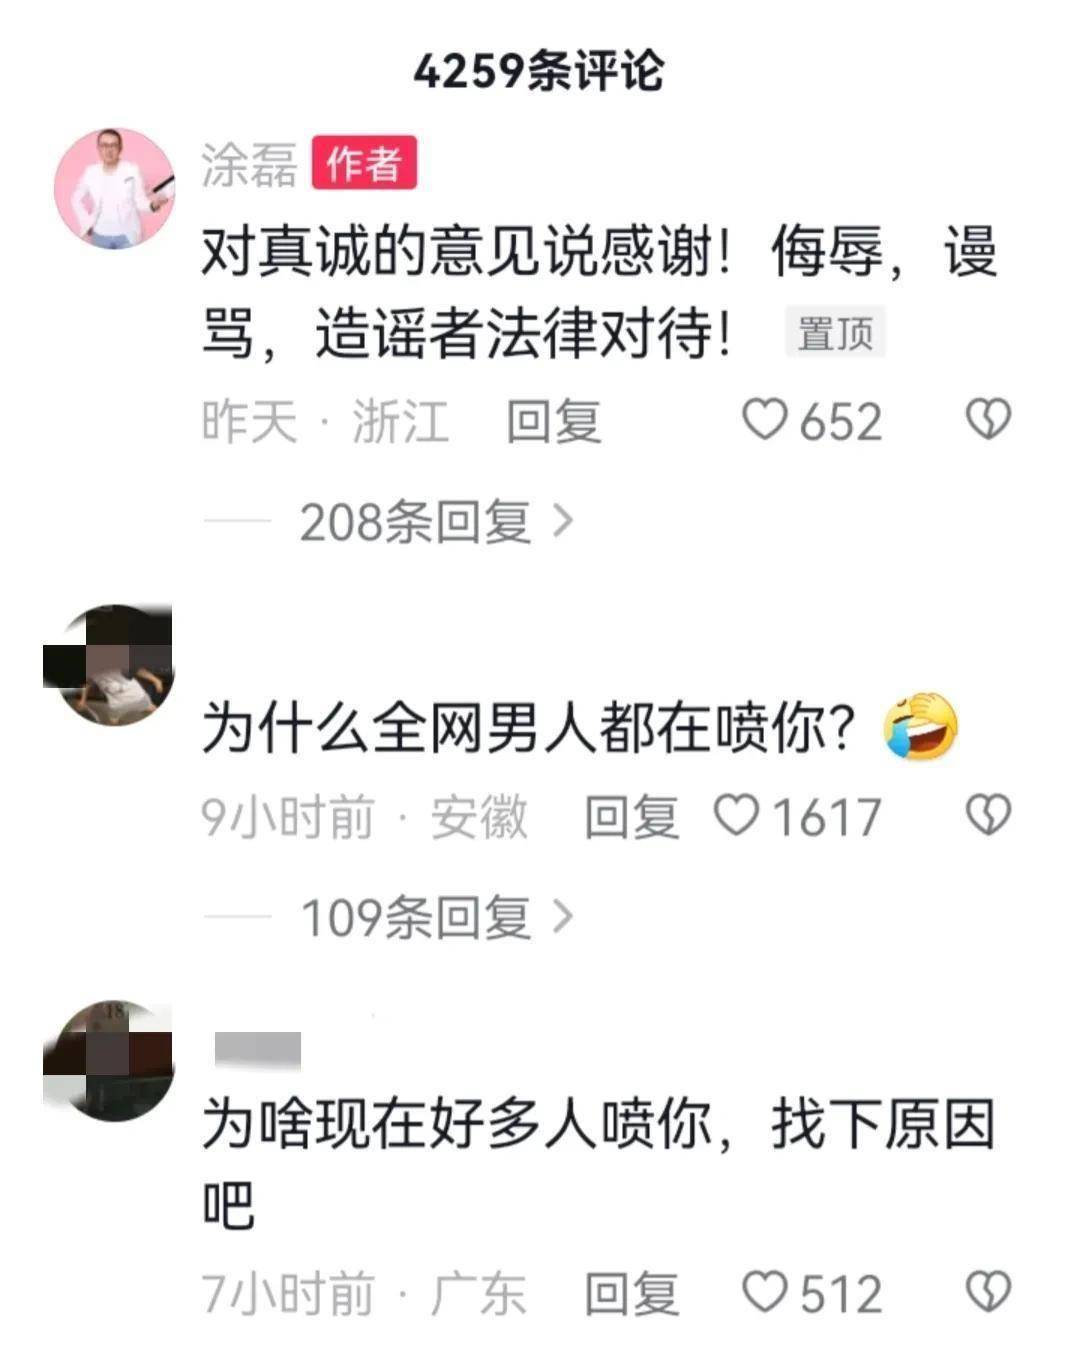Reply to the 7小时前 Guangdong comment
This screenshot has height=1359, width=1080.
point(631,1293)
